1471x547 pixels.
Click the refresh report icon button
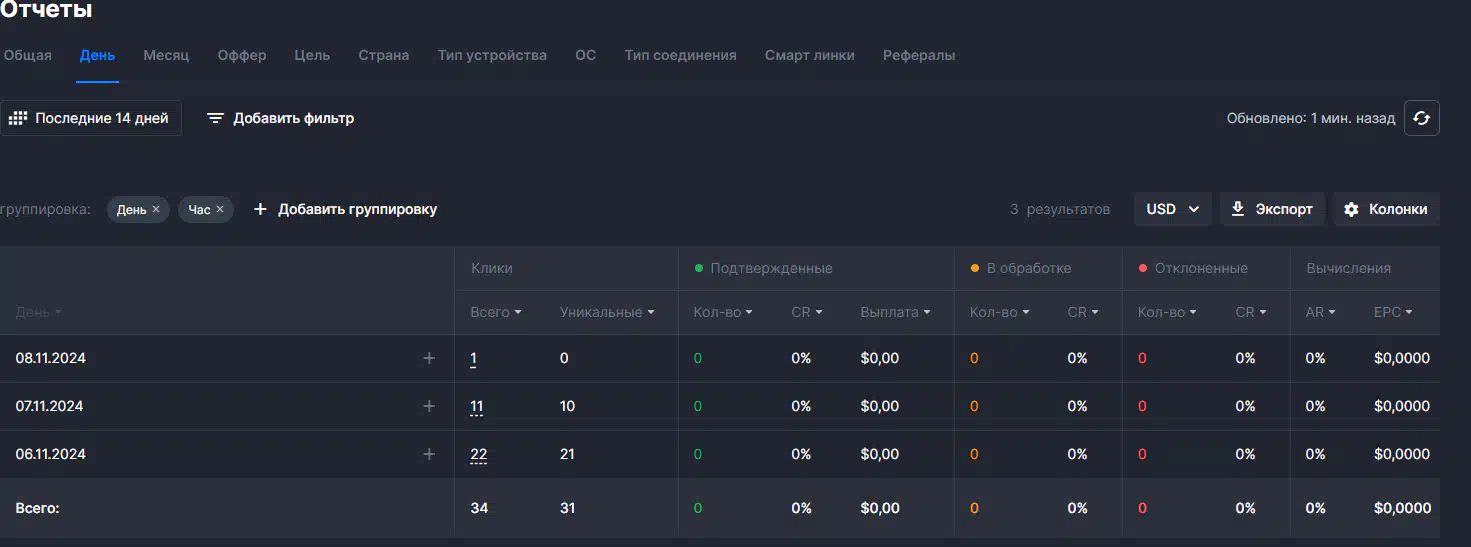click(x=1421, y=118)
